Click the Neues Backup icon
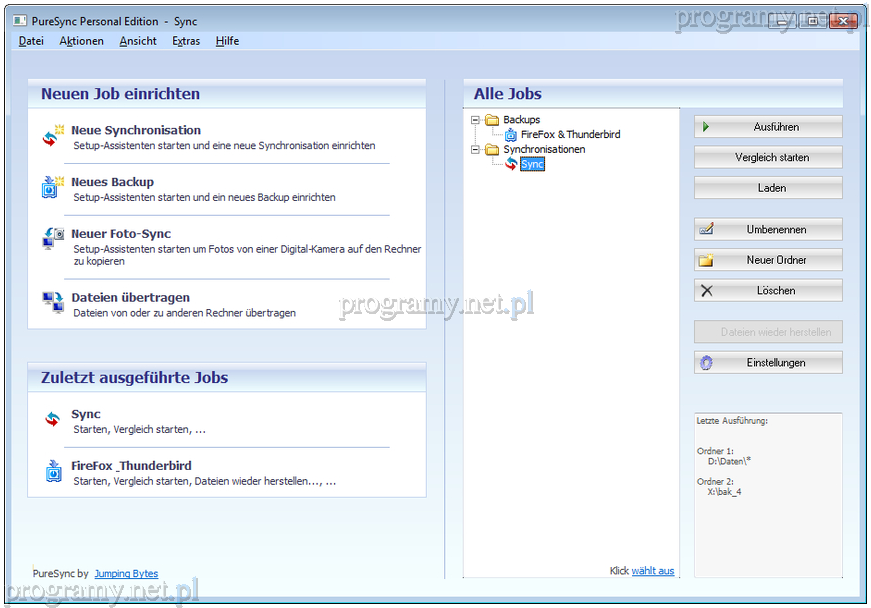Image resolution: width=871 pixels, height=608 pixels. point(53,188)
